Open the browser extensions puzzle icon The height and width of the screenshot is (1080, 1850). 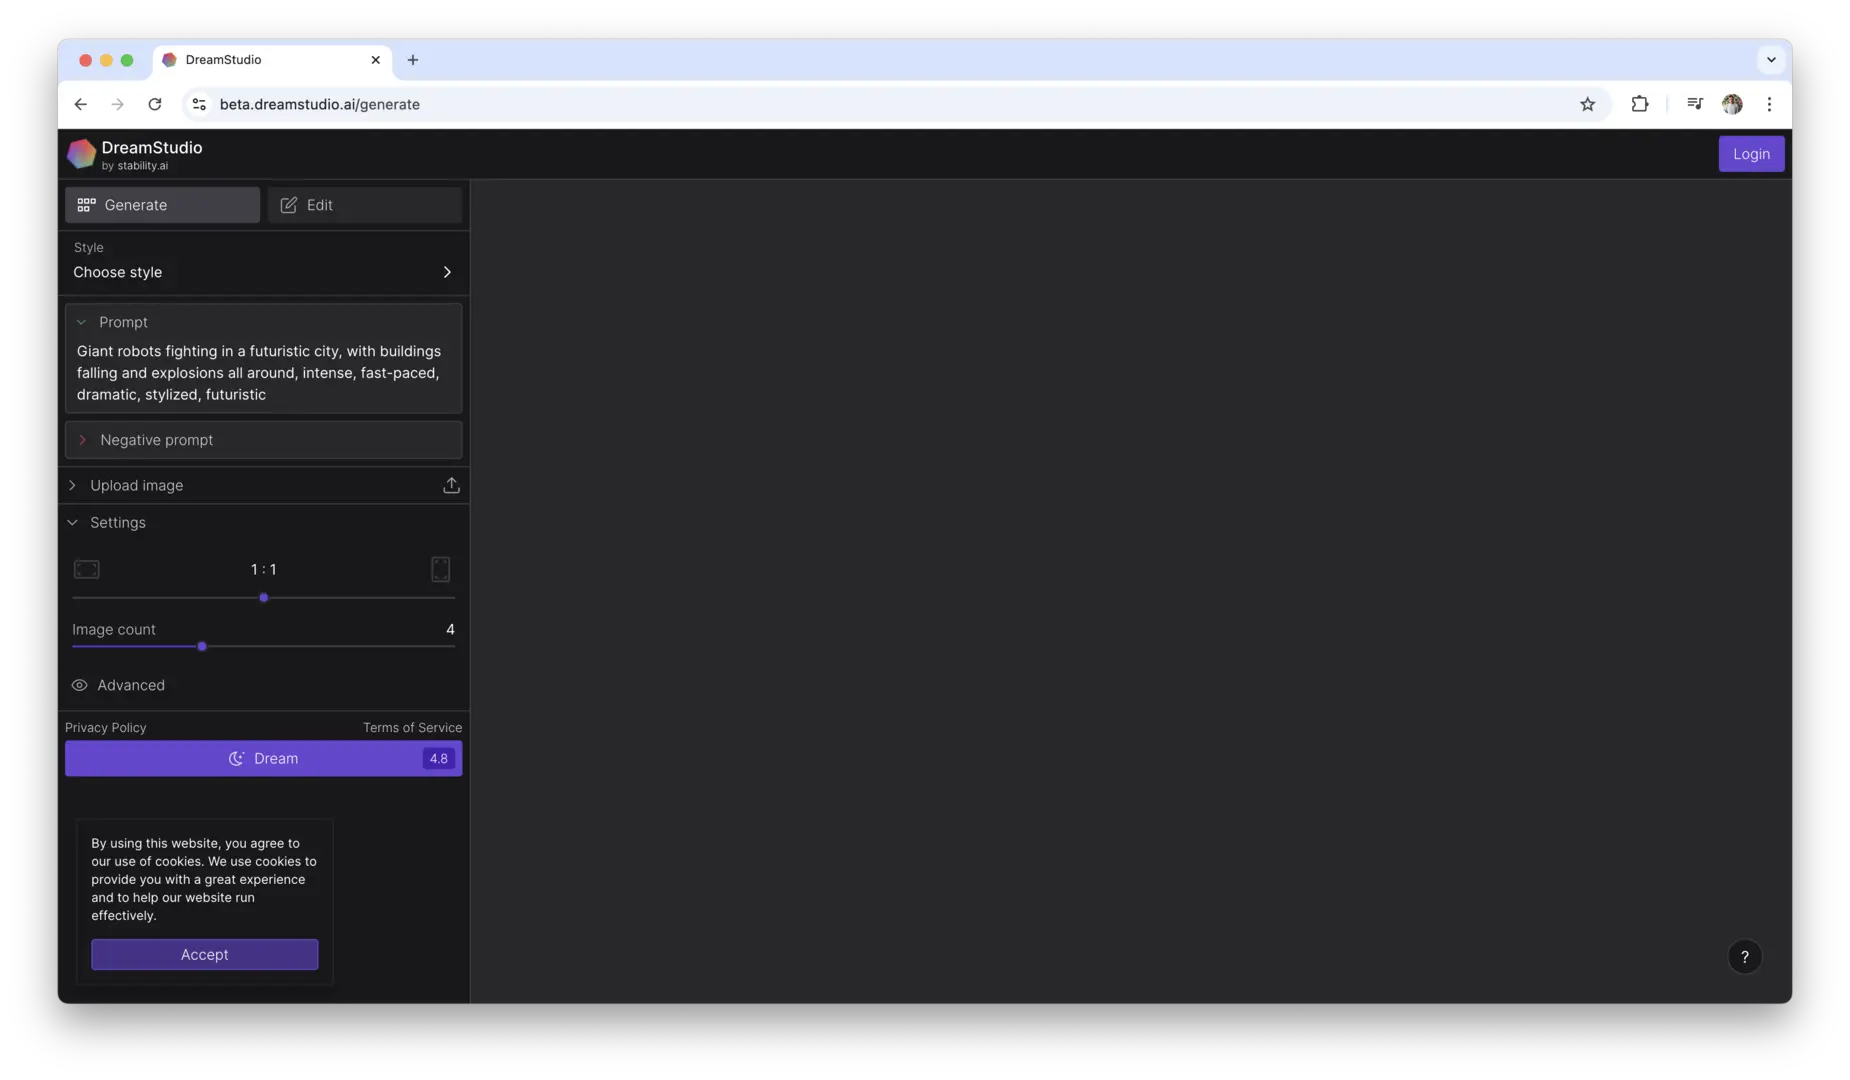pyautogui.click(x=1639, y=104)
